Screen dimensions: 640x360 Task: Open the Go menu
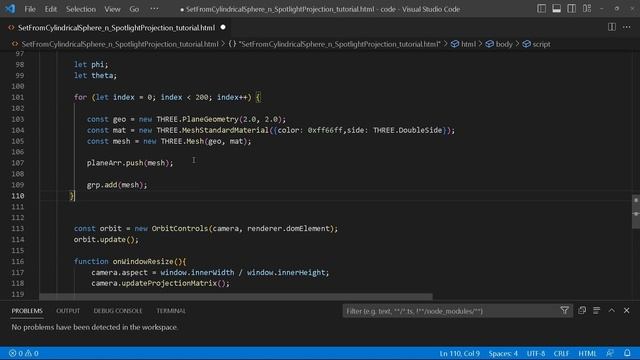point(134,9)
